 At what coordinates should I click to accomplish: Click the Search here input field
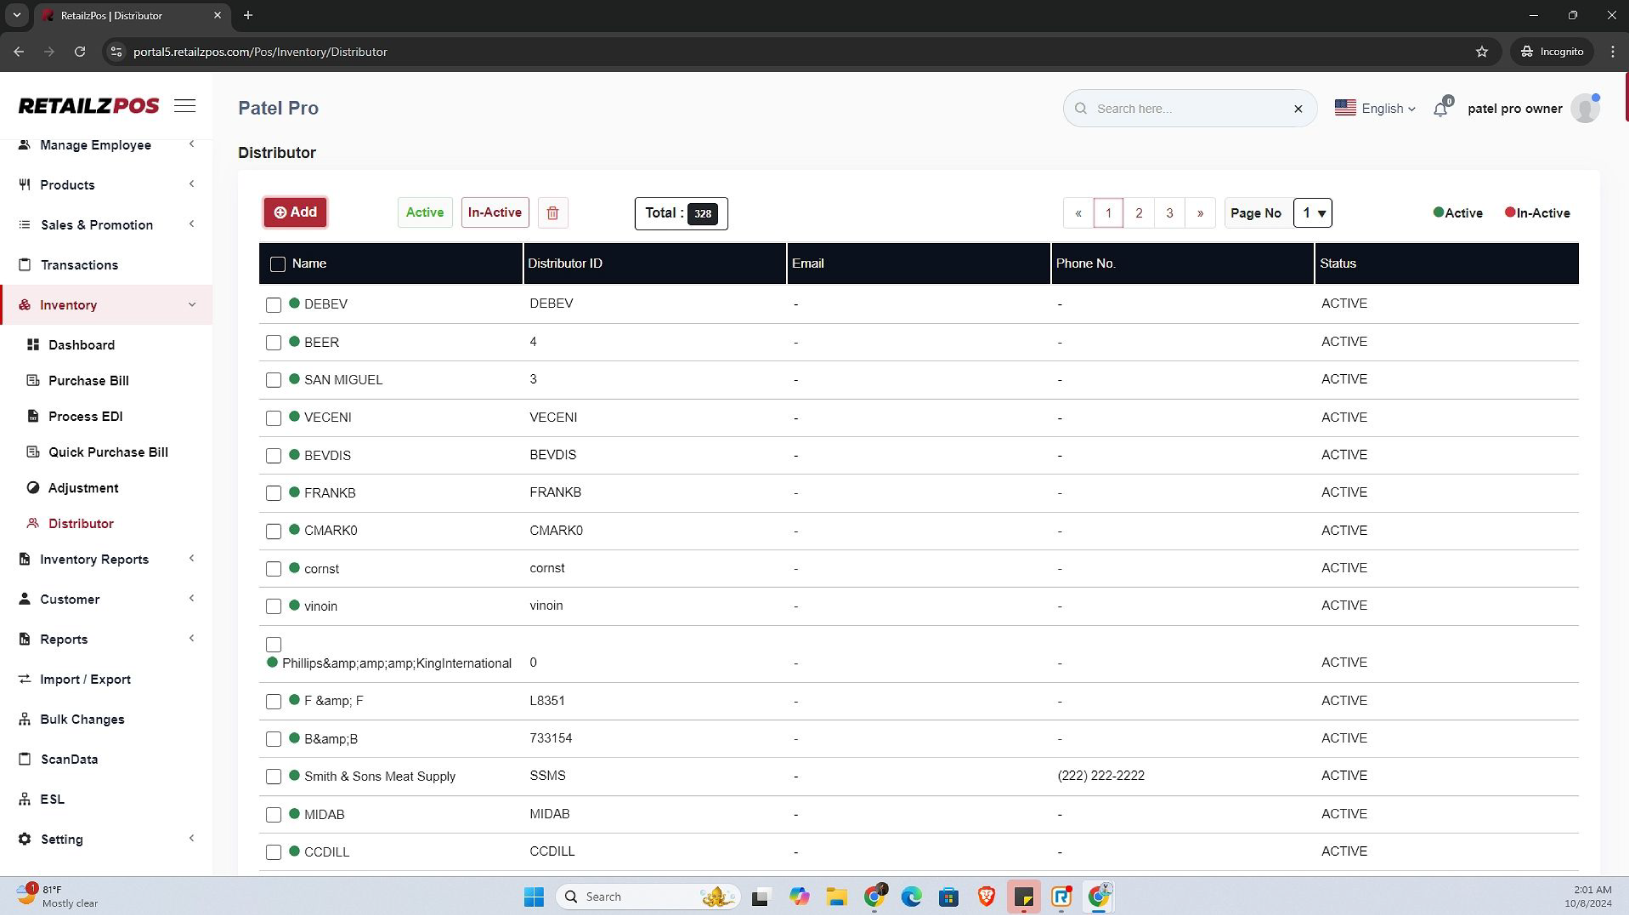point(1185,109)
